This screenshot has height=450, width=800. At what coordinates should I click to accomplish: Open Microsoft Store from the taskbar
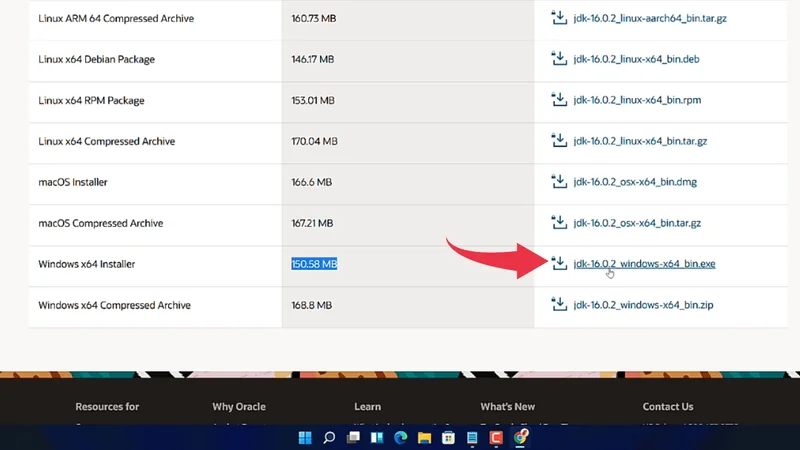coord(449,438)
